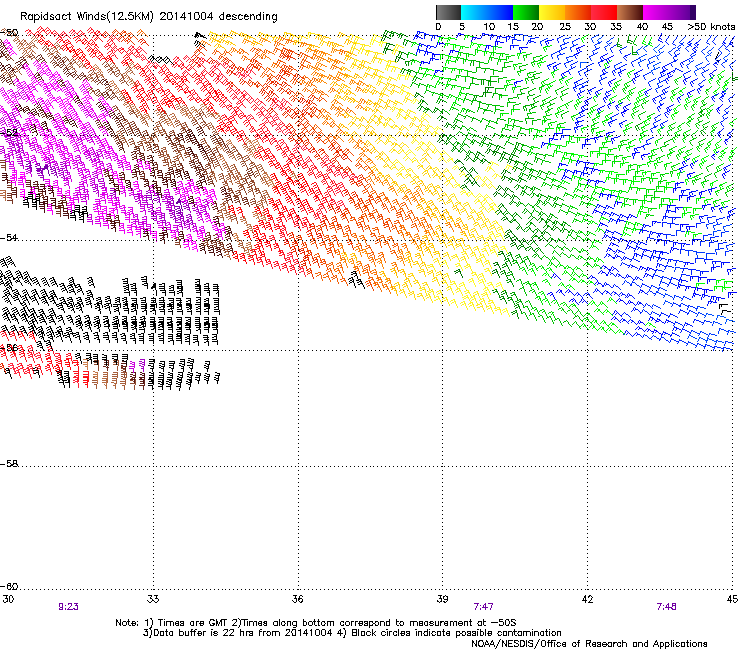740x650 pixels.
Task: Click the 'NOAA/NESDIS/Office of Research and Applications' credit
Action: coord(589,644)
